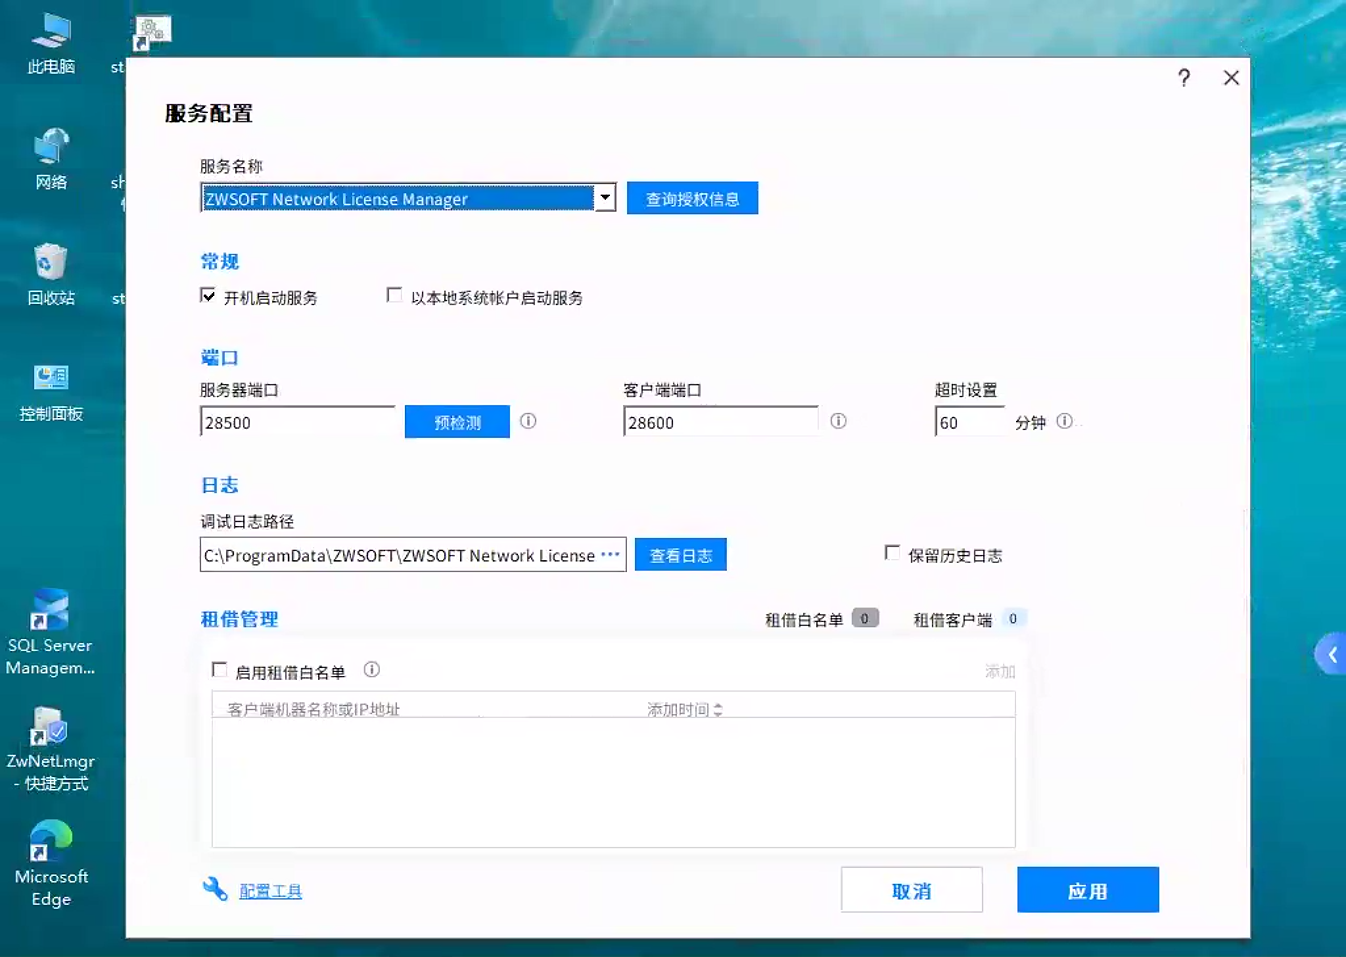Click 查询授权信息 button

(692, 198)
